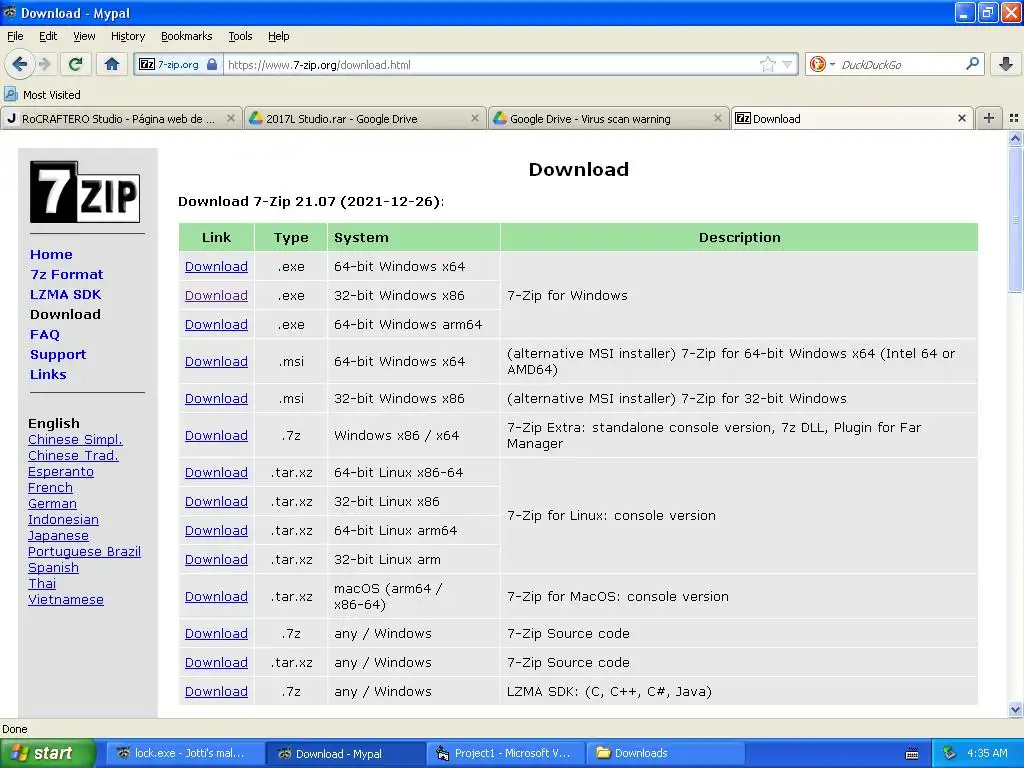
Task: Switch to Downloads folder taskbar window
Action: (x=665, y=754)
